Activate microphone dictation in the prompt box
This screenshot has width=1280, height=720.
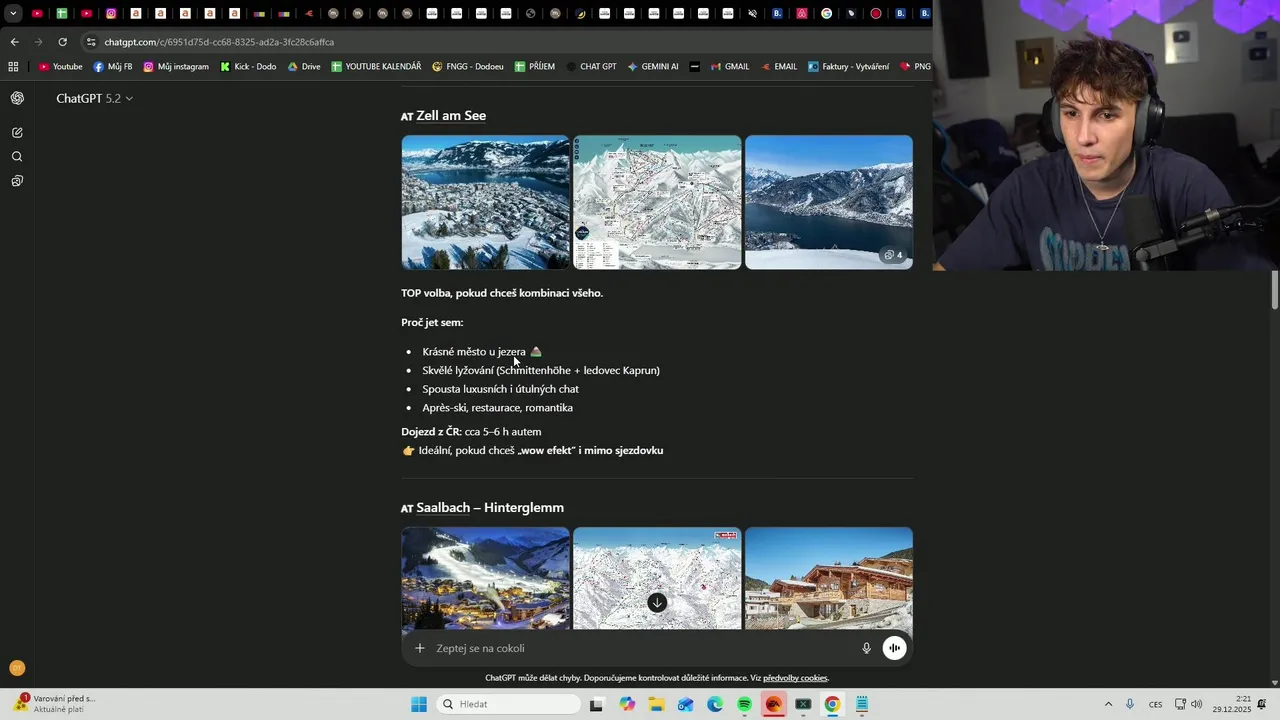coord(867,648)
